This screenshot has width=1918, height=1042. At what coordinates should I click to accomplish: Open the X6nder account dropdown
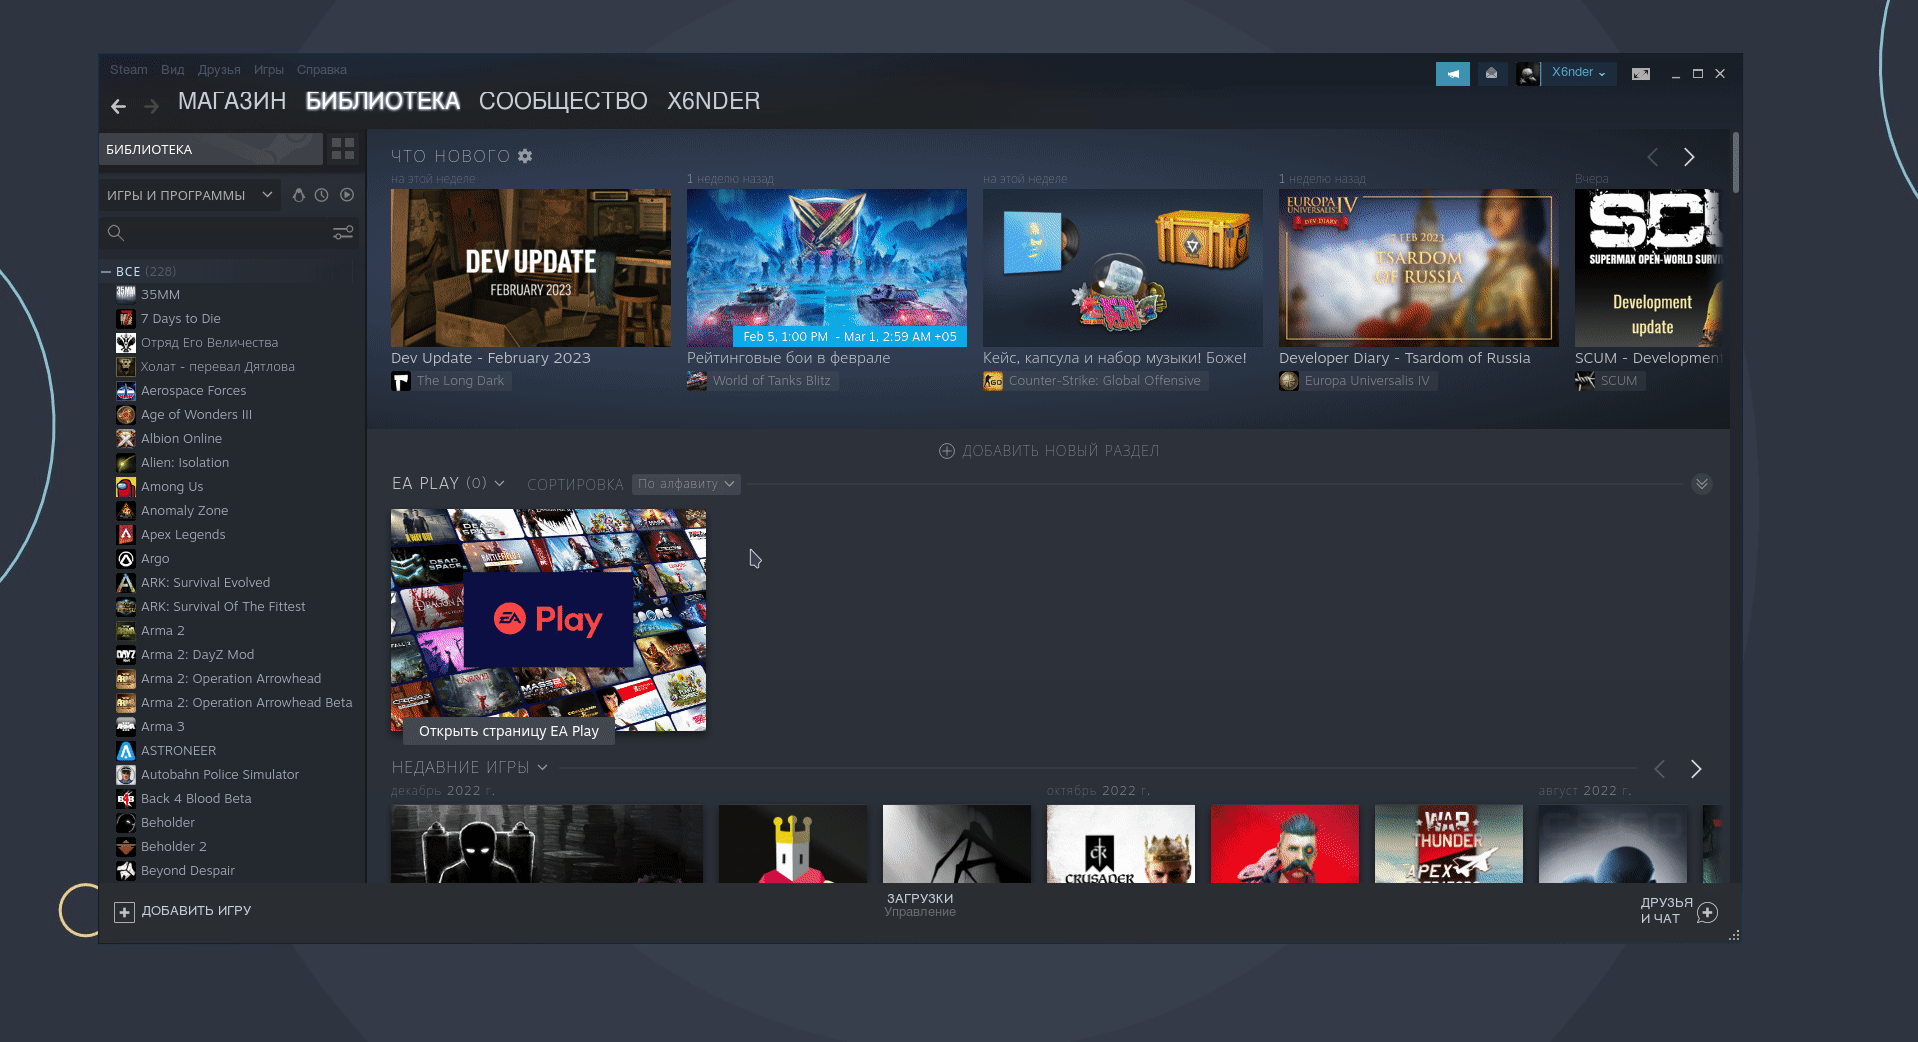pos(1579,73)
